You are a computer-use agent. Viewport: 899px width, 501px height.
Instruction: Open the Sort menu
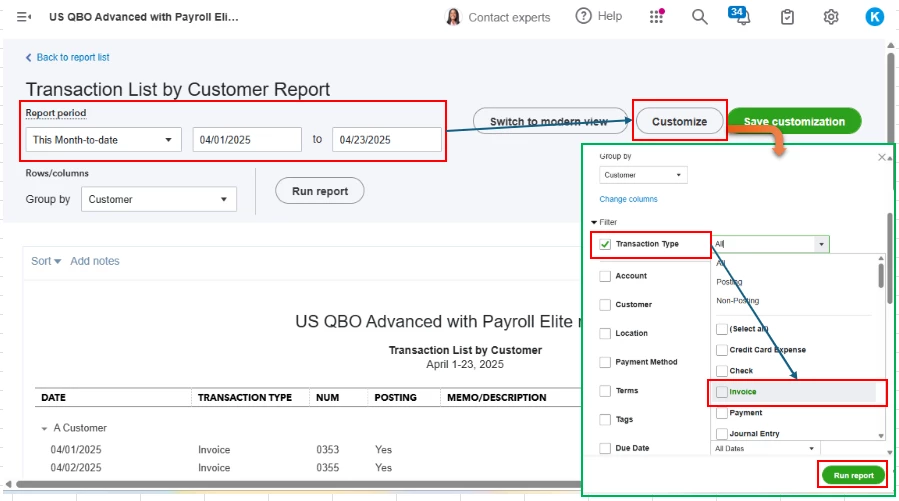click(x=46, y=261)
